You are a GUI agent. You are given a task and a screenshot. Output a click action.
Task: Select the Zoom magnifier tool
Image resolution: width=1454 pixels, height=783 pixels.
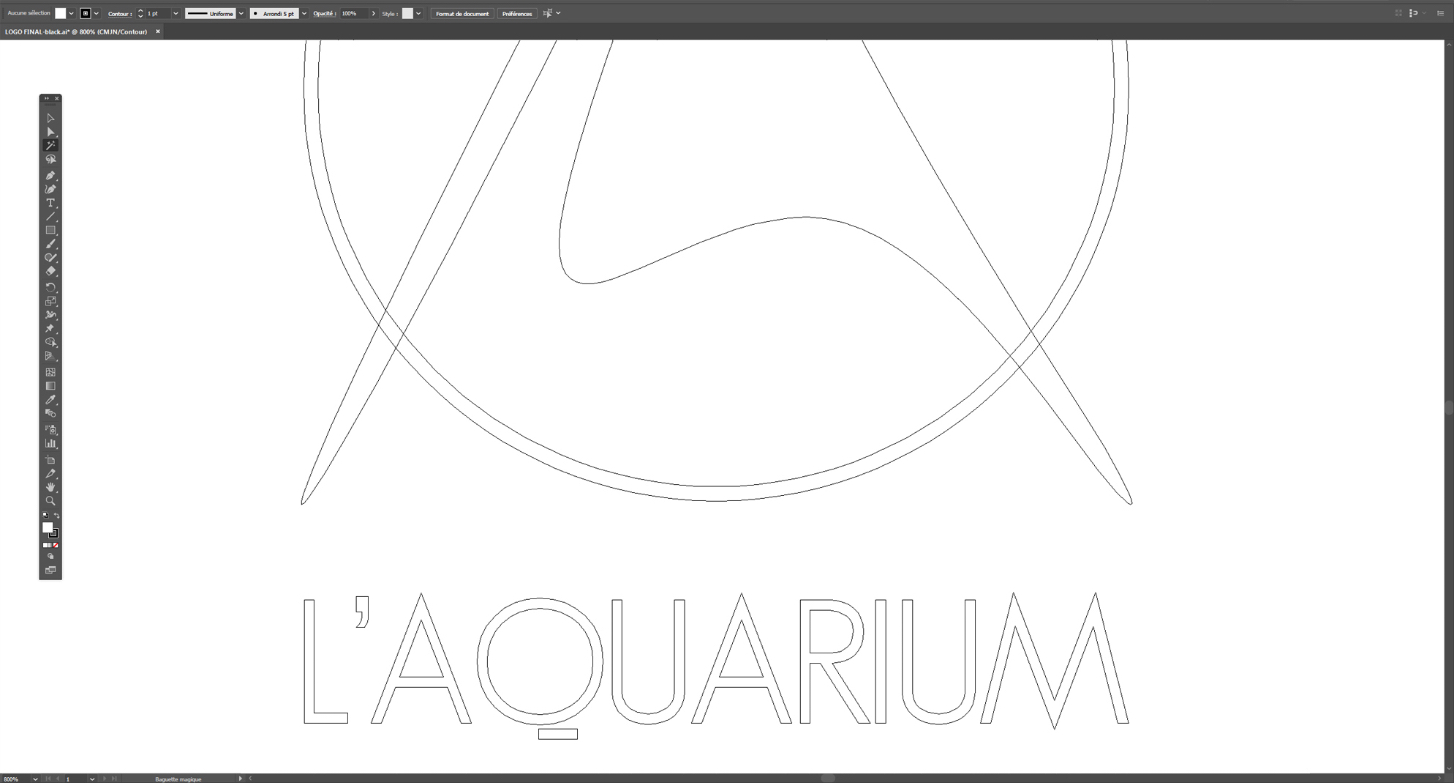[50, 501]
